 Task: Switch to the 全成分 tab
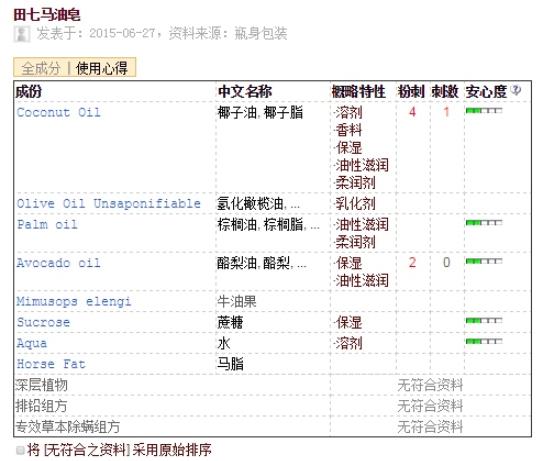click(x=41, y=68)
